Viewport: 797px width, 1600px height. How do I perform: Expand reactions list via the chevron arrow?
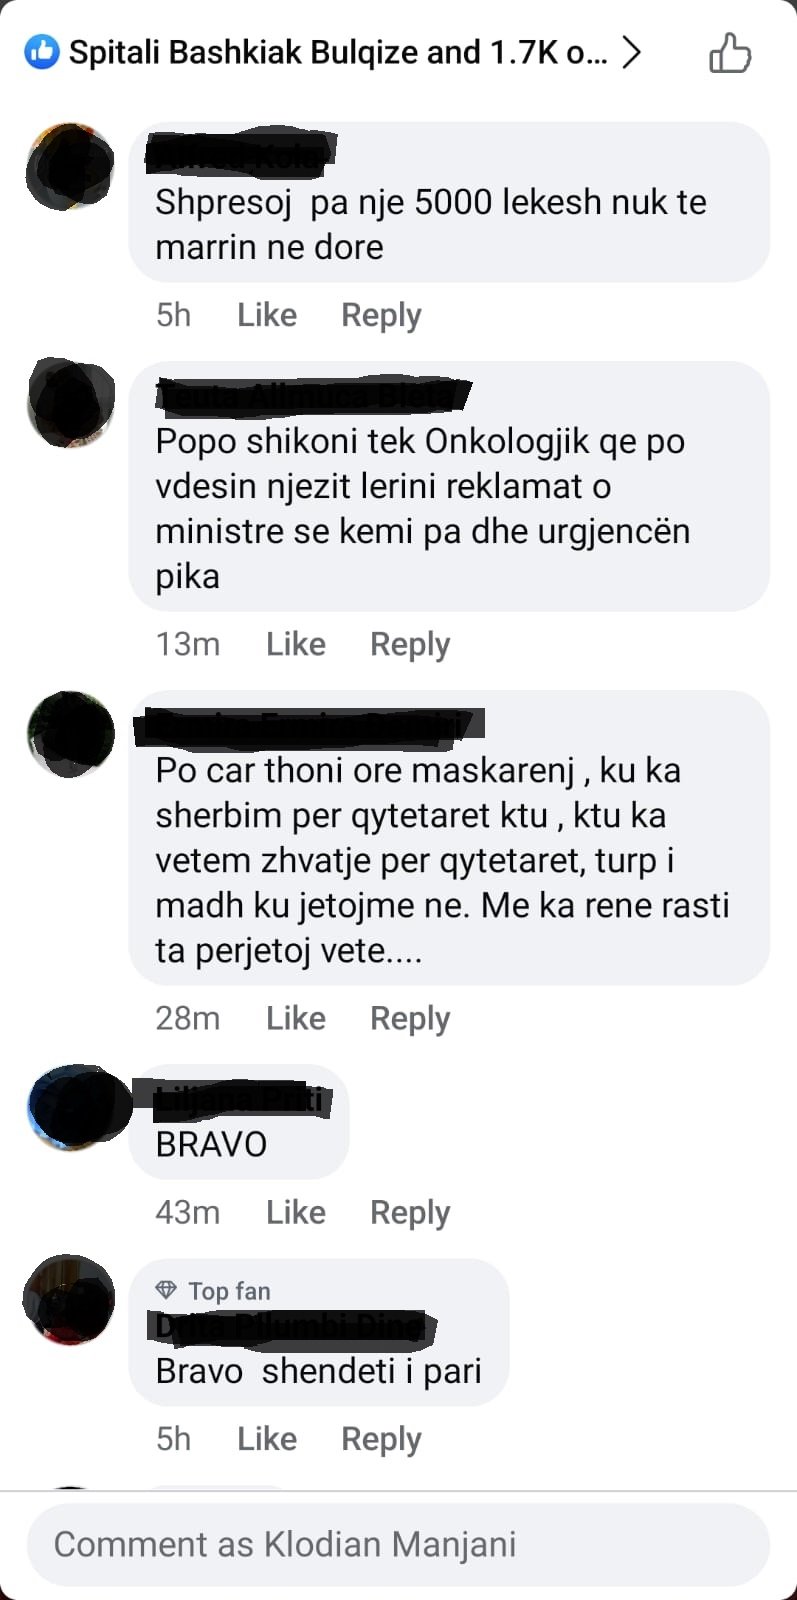(630, 52)
